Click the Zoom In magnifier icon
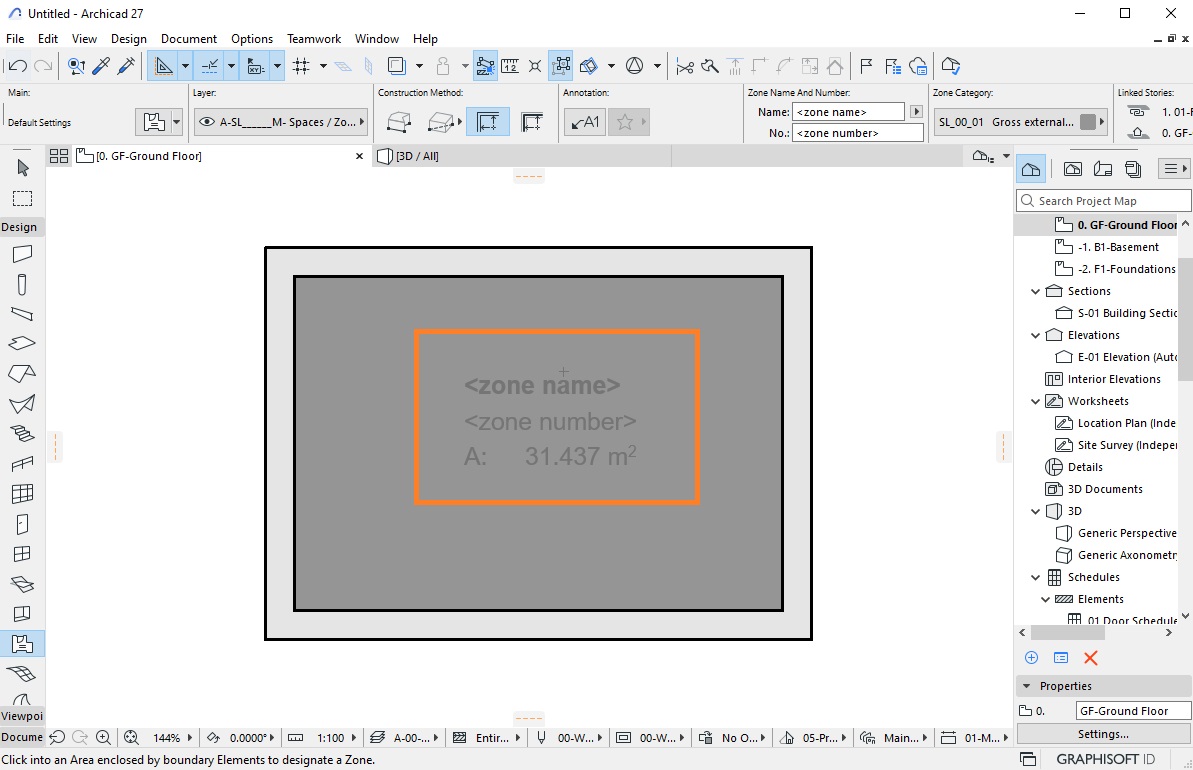The width and height of the screenshot is (1193, 770). (103, 737)
